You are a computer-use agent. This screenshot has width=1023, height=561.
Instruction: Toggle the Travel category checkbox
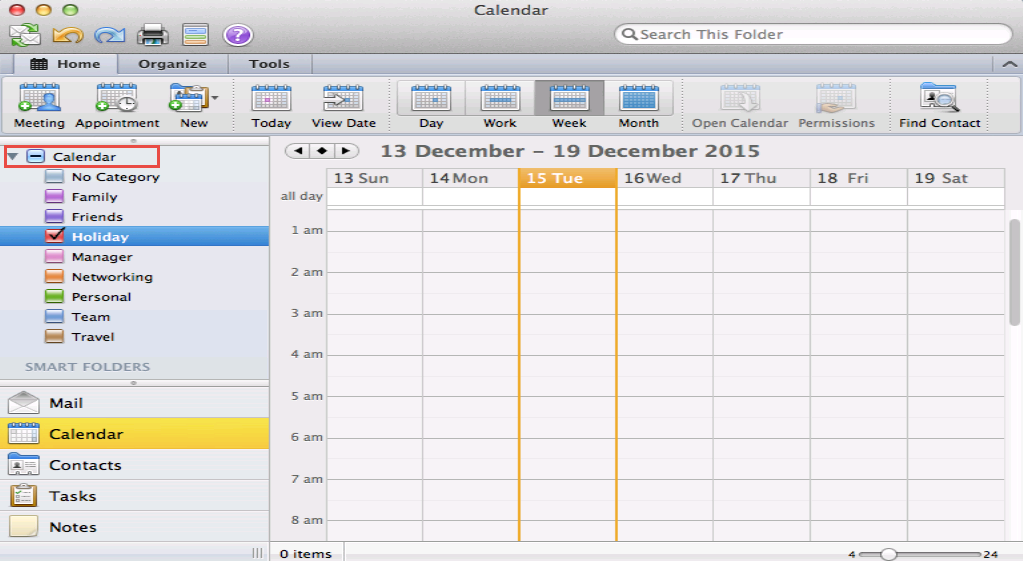54,337
